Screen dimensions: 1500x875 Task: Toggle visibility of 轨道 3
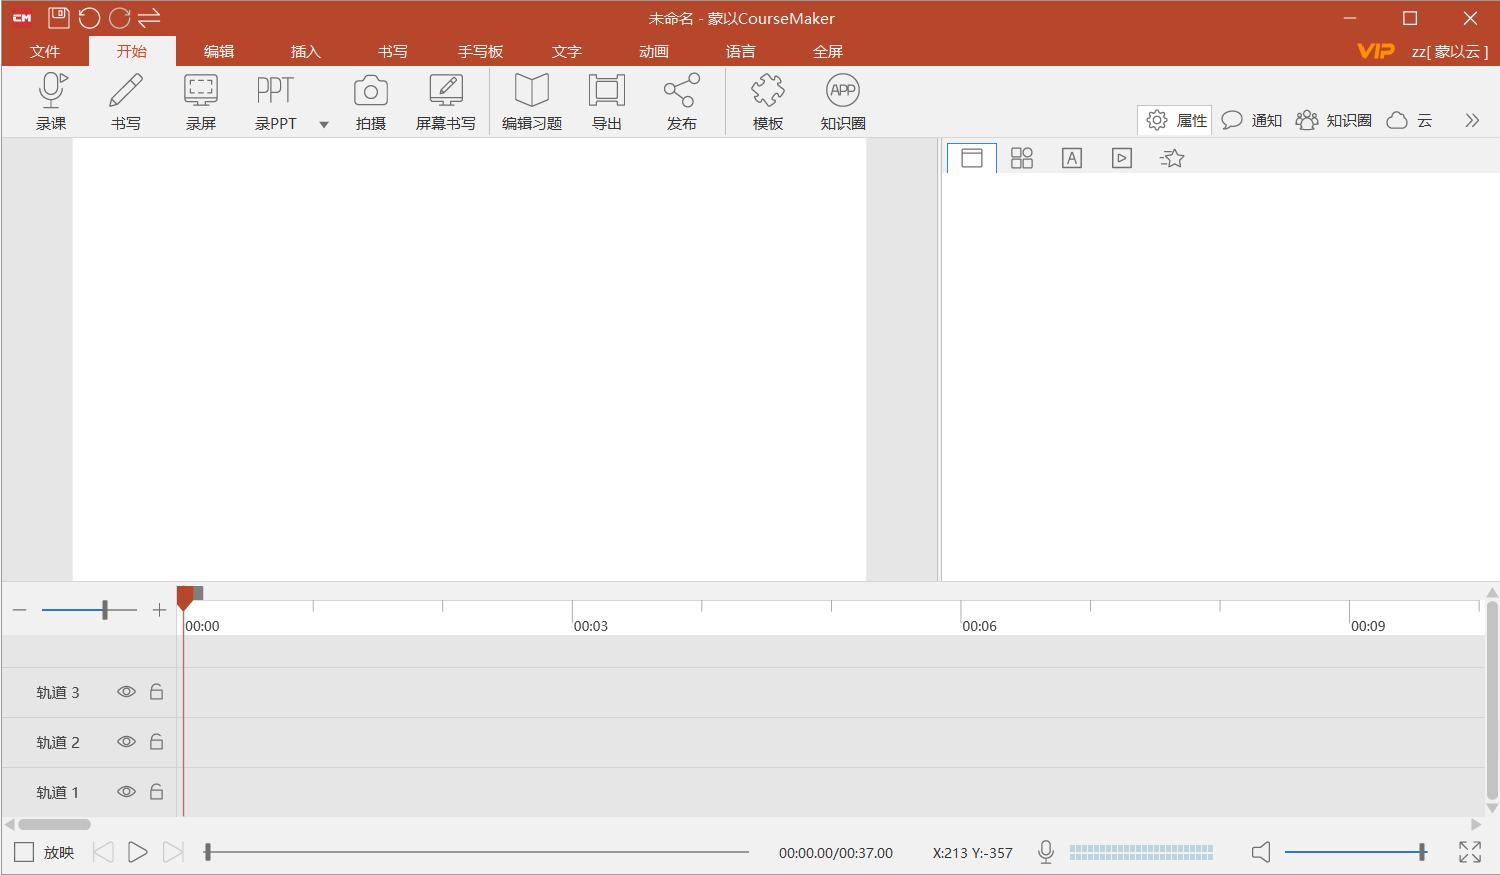(x=126, y=692)
